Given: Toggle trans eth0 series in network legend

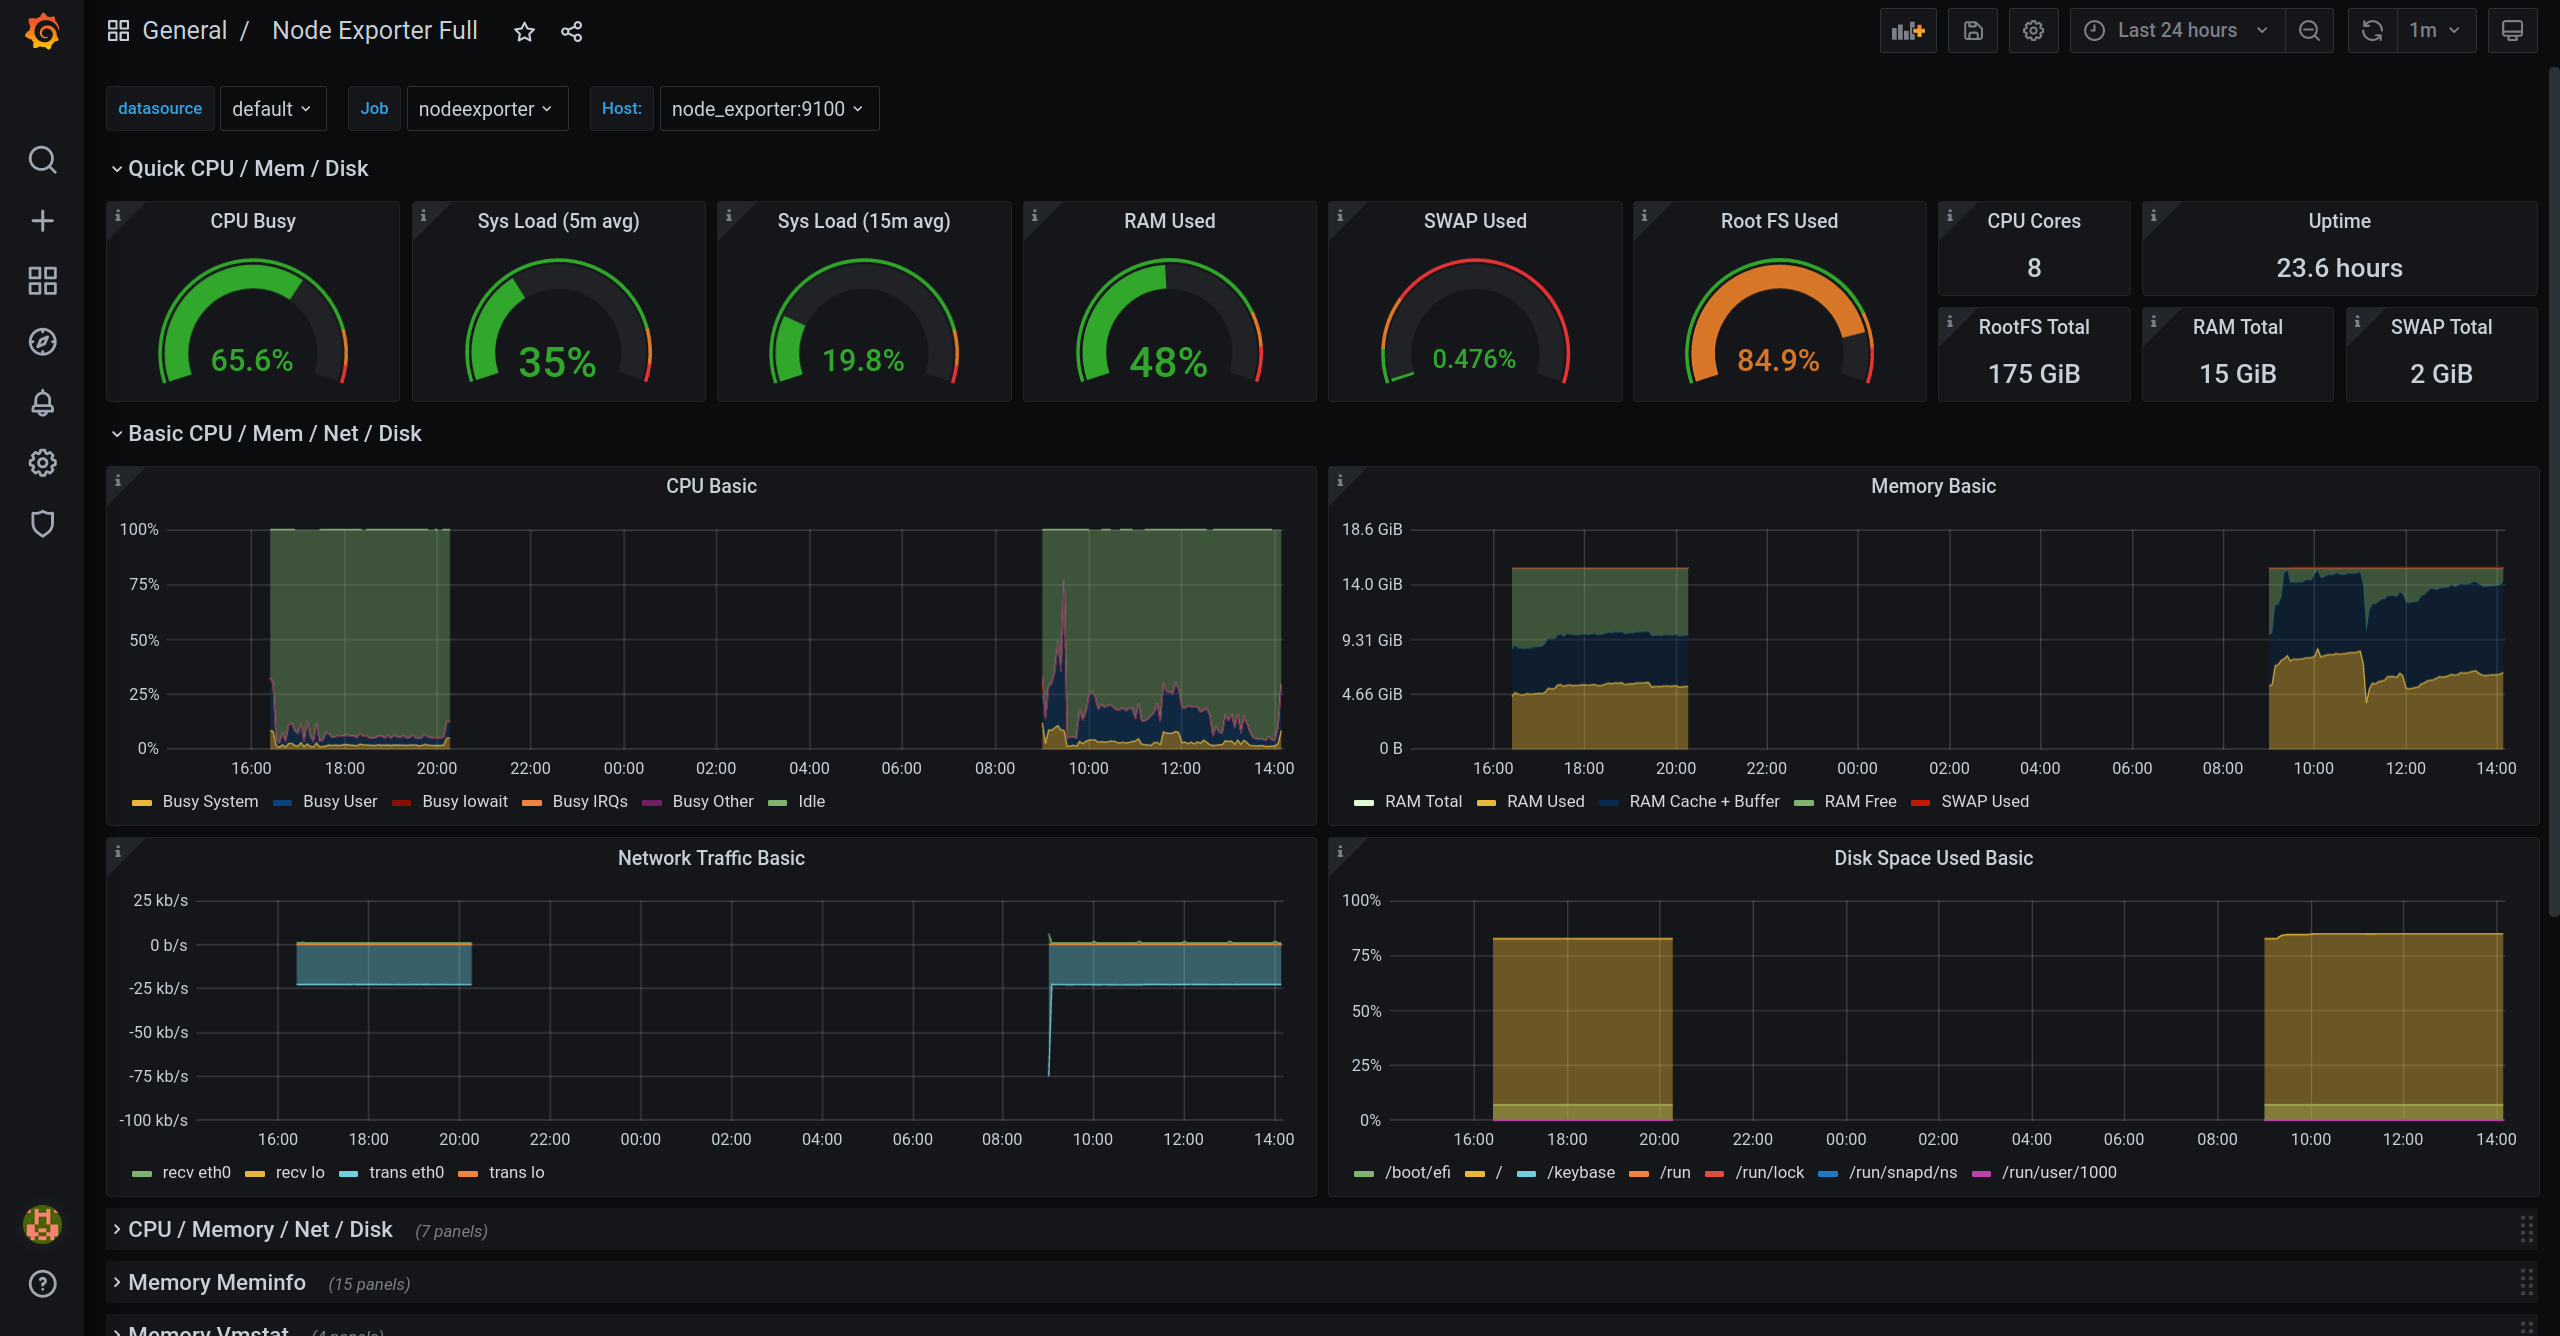Looking at the screenshot, I should click(405, 1173).
